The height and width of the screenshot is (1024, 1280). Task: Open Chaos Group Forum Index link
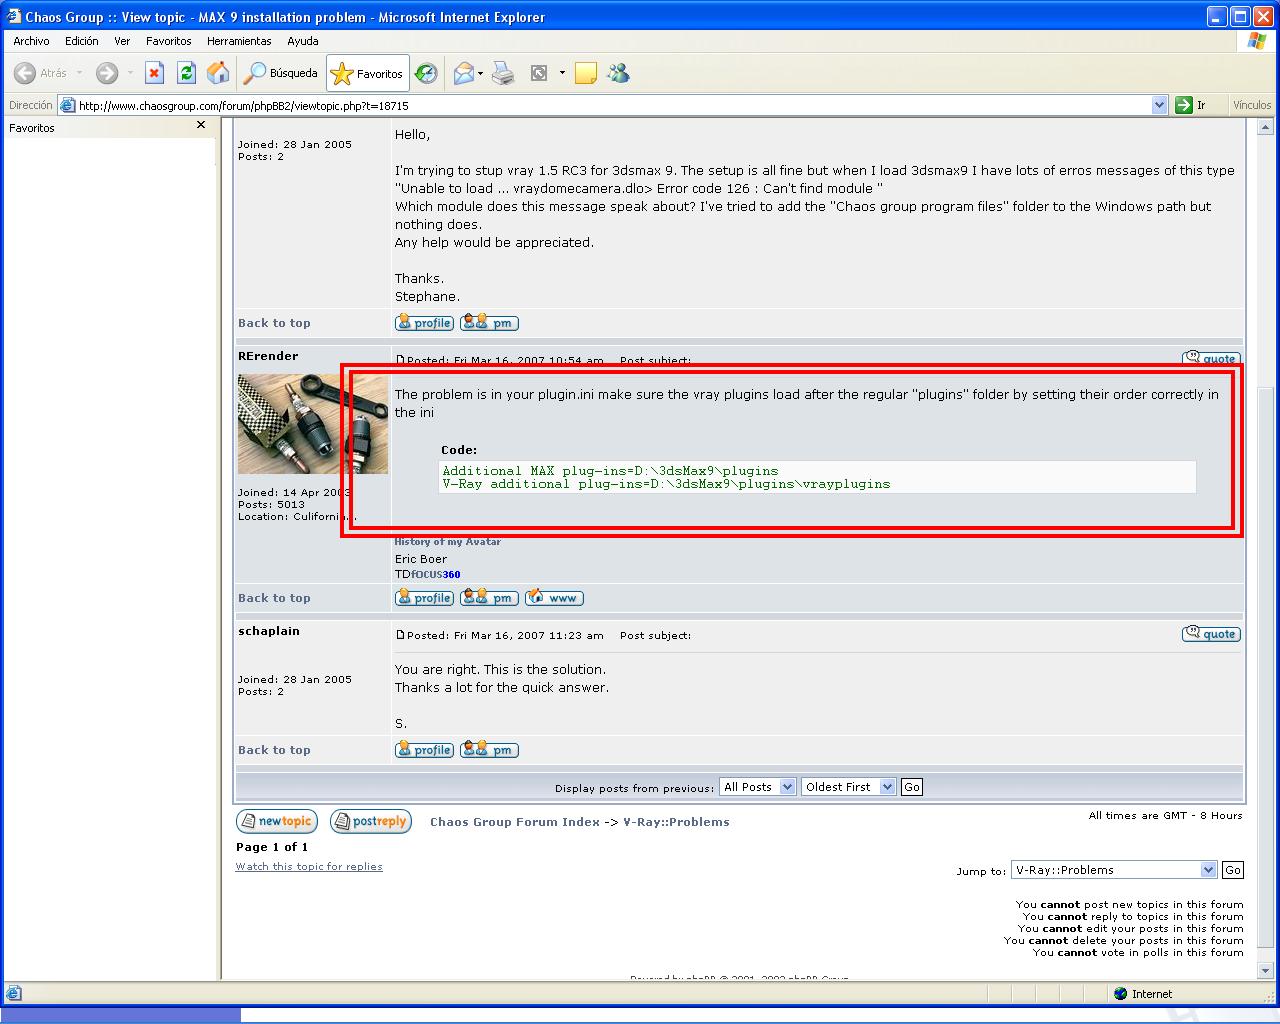click(x=515, y=822)
